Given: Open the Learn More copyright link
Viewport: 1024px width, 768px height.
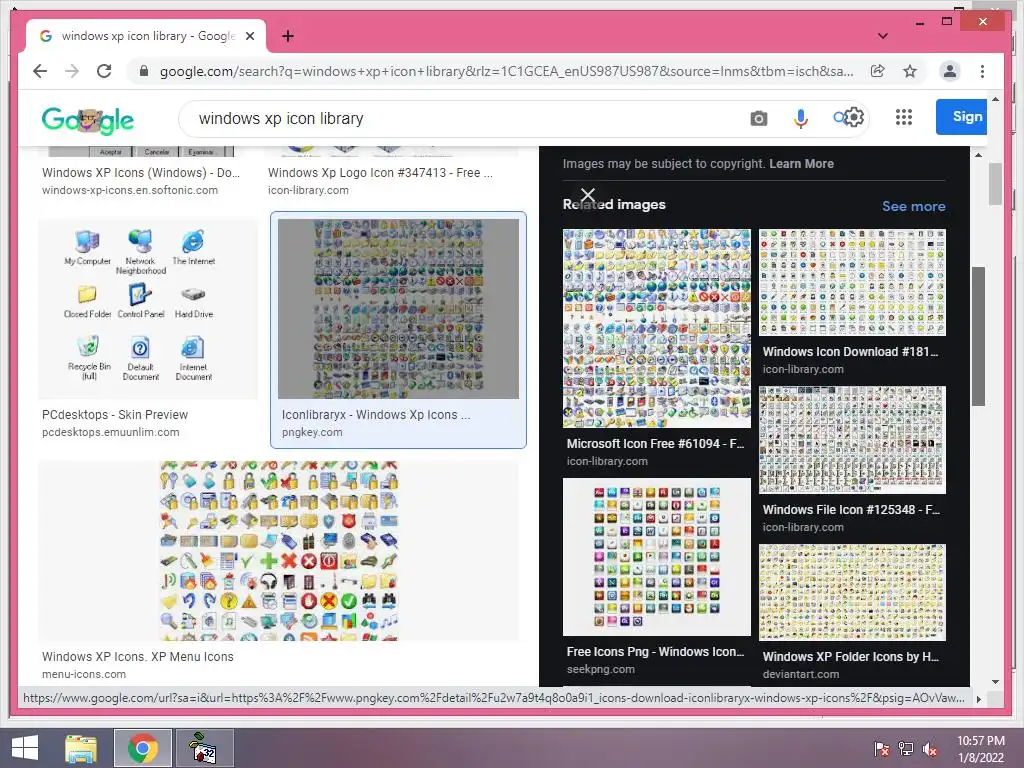Looking at the screenshot, I should (801, 164).
